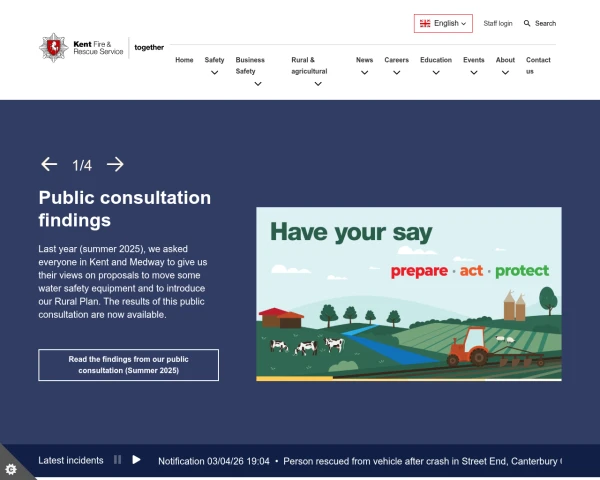Screen dimensions: 600x480
Task: Click the Kent Fire & Rescue Service wordmark
Action: (98, 48)
